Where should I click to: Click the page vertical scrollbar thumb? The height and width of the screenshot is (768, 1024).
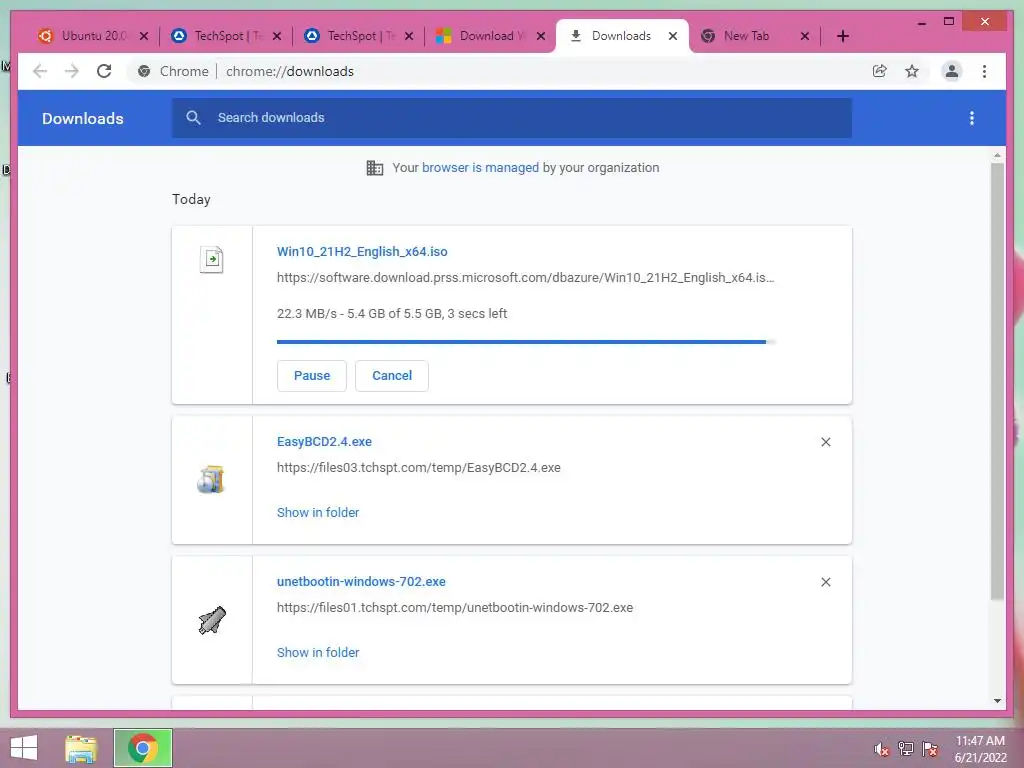(997, 380)
